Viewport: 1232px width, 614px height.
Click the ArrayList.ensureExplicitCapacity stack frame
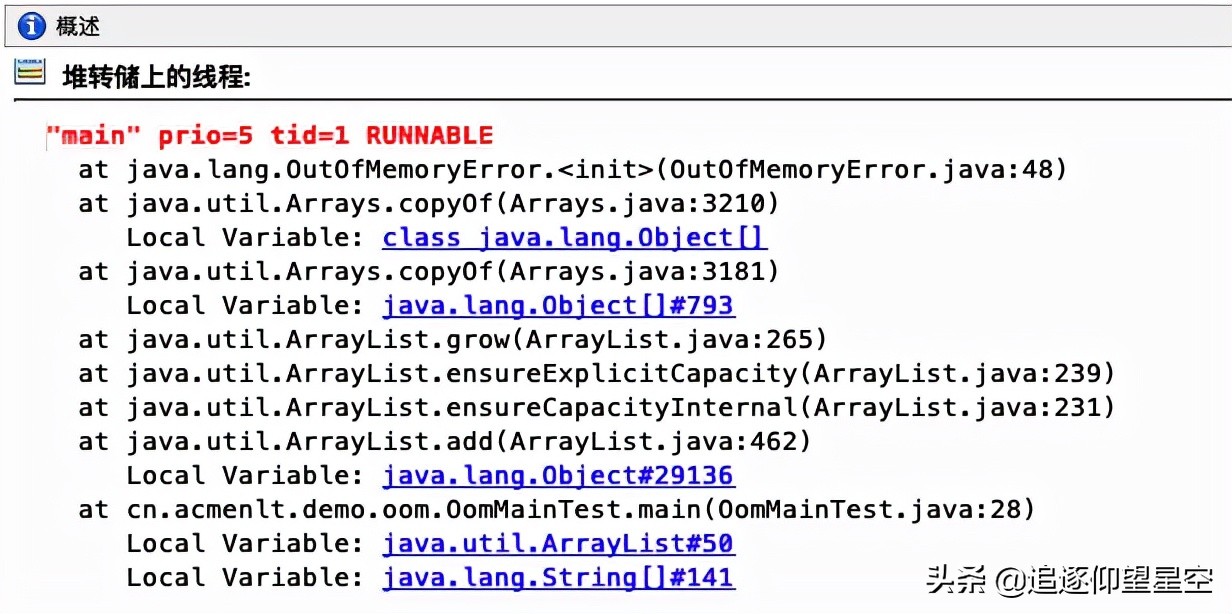596,373
